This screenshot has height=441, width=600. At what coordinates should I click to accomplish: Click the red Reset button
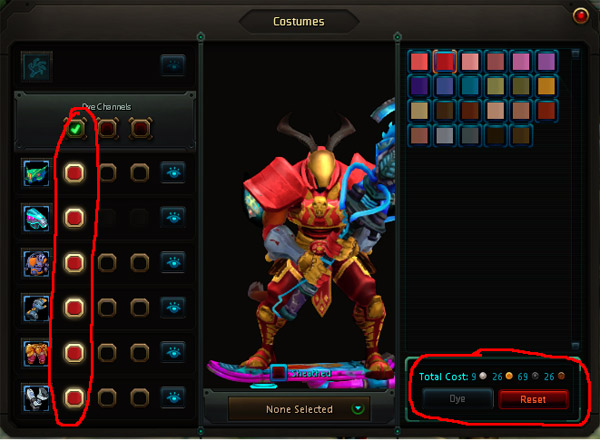pyautogui.click(x=533, y=399)
